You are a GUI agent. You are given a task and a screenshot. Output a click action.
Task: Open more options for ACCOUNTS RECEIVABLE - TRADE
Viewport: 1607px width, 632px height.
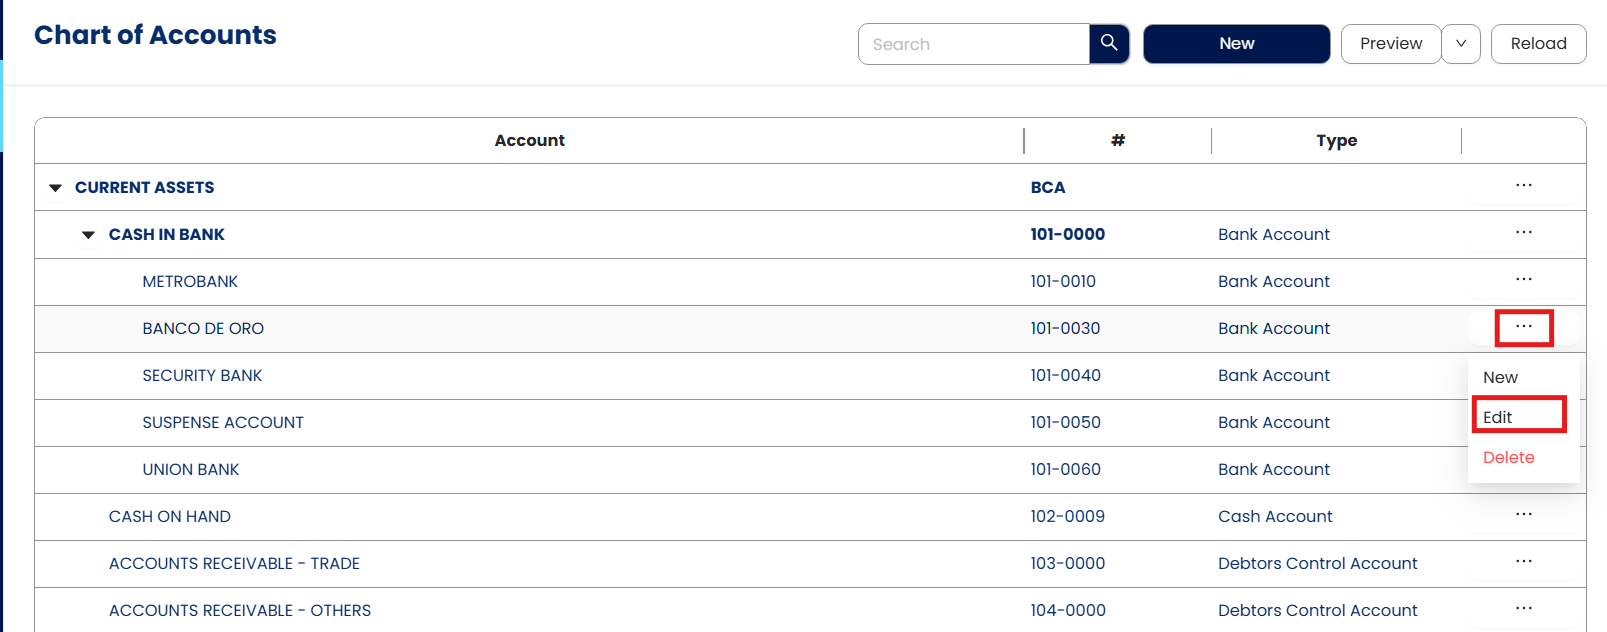pos(1523,562)
